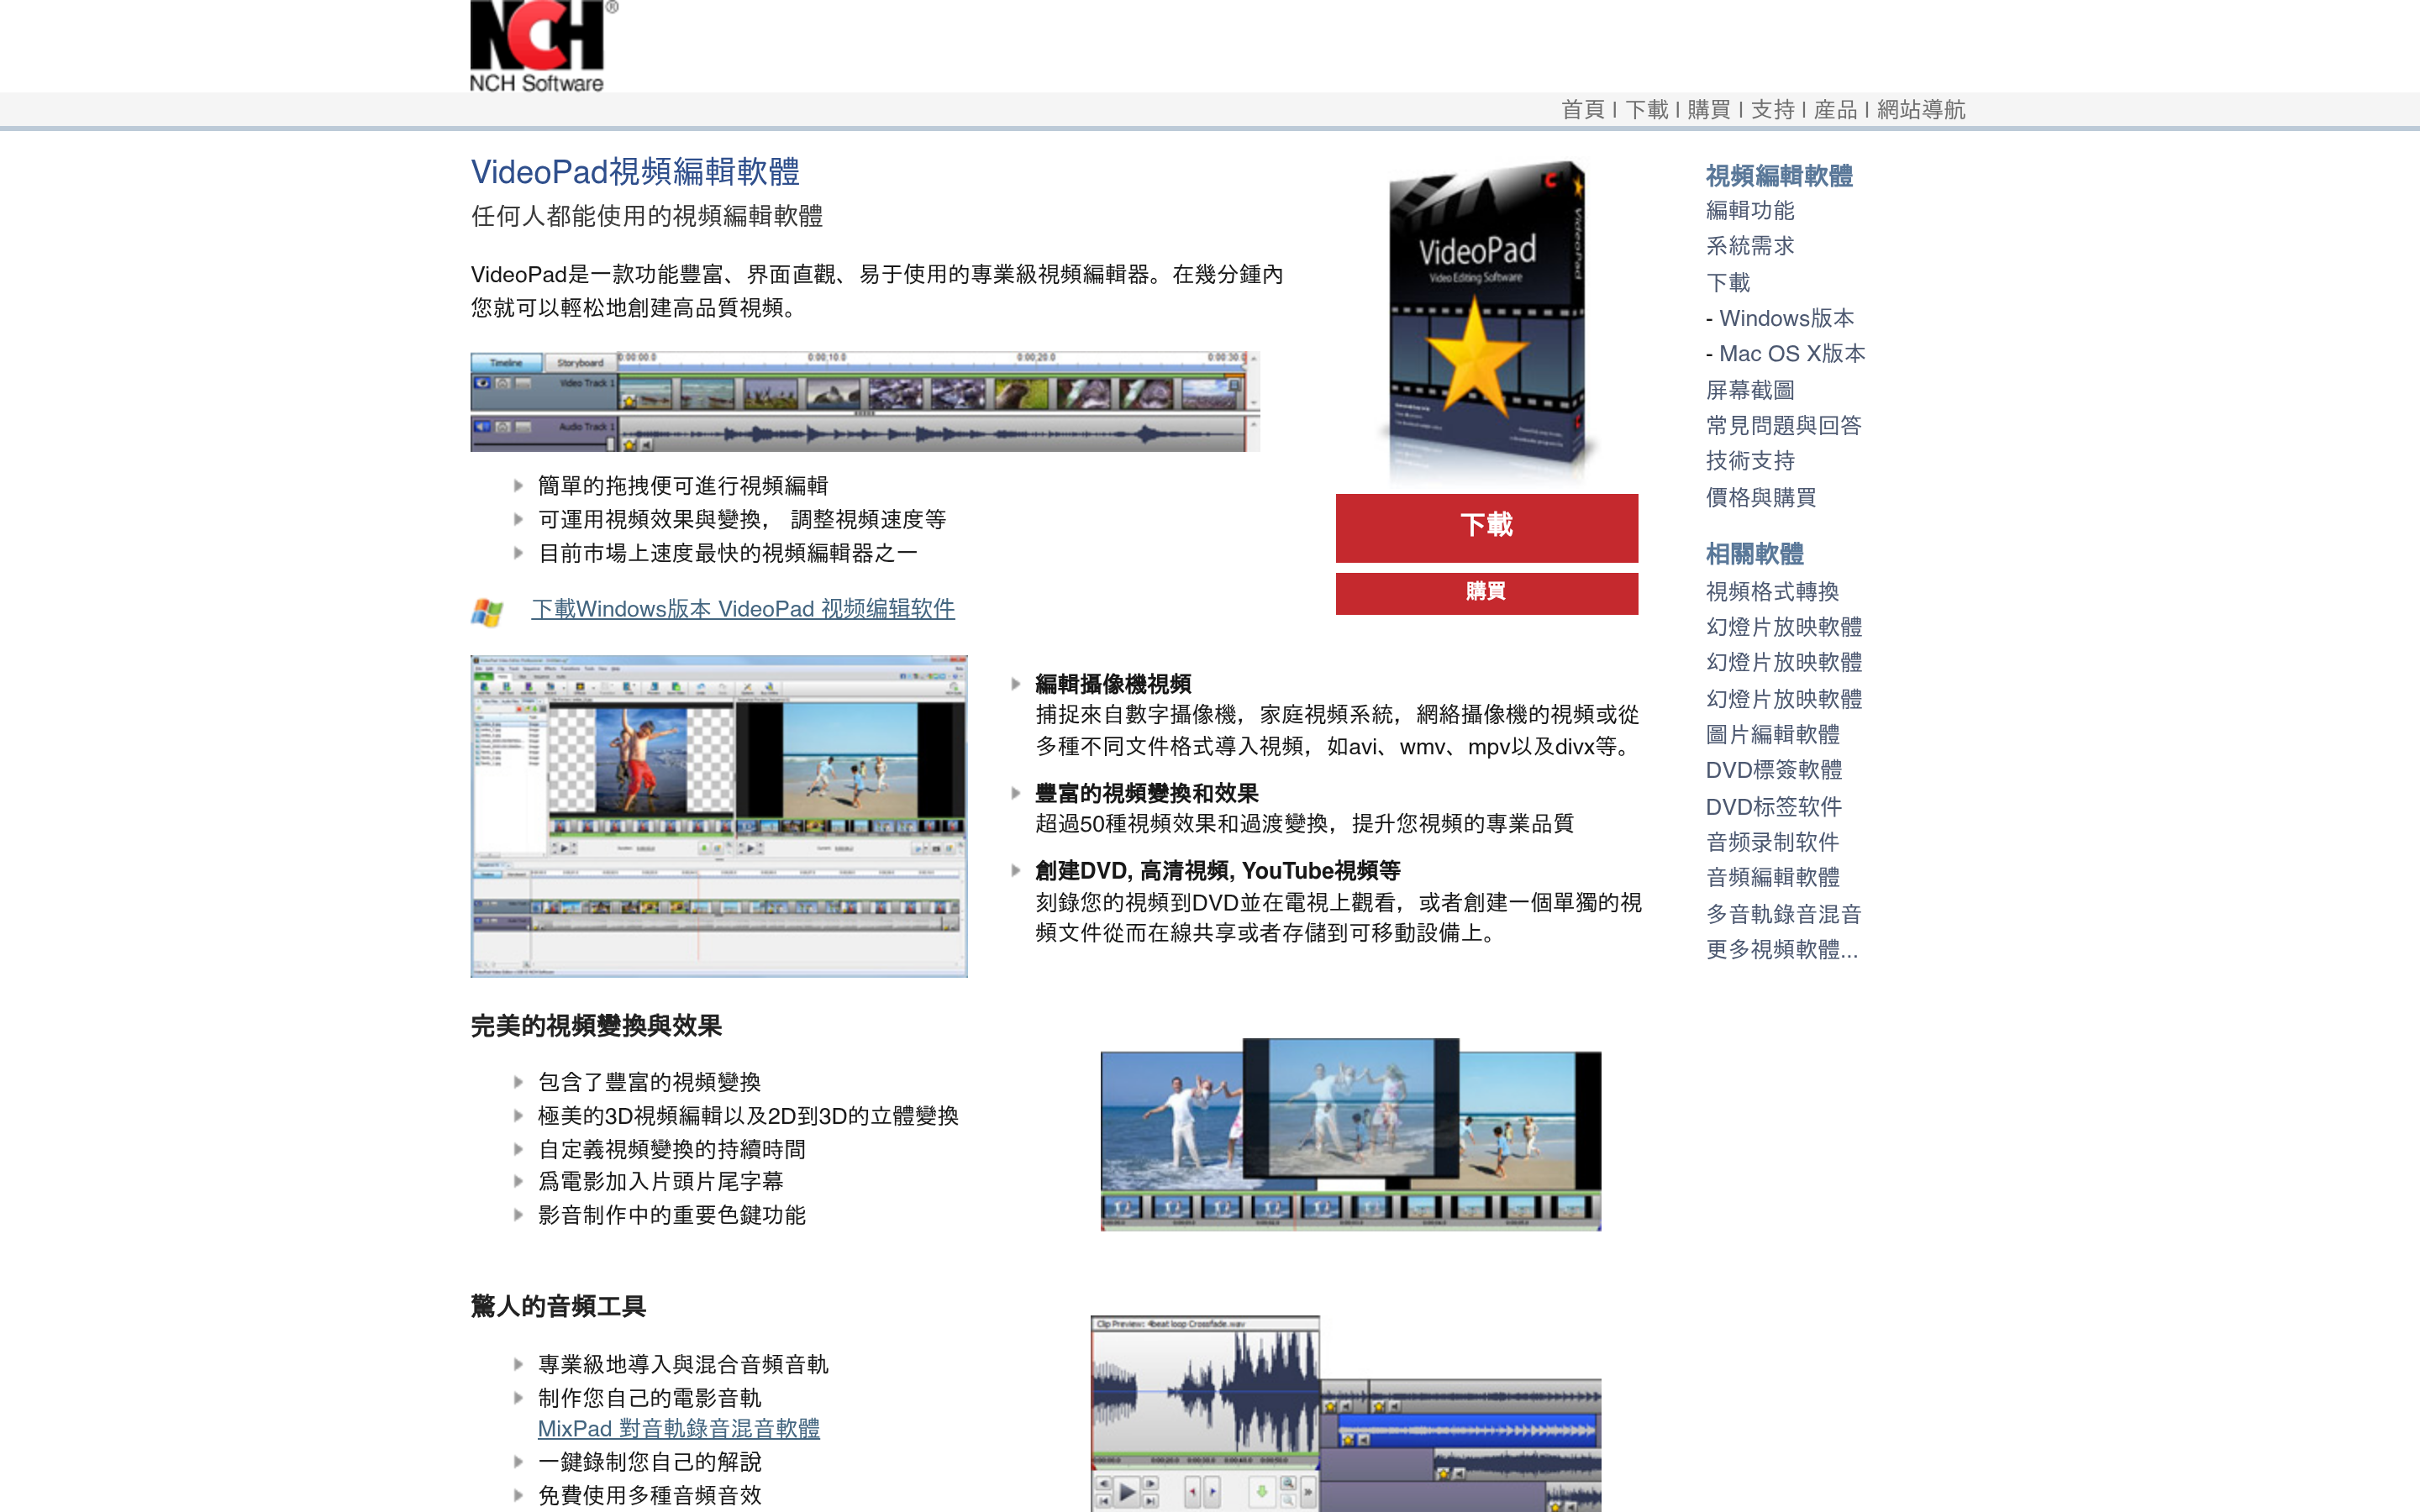Screen dimensions: 2420x1512
Task: Click the NCH Software logo
Action: [x=543, y=46]
